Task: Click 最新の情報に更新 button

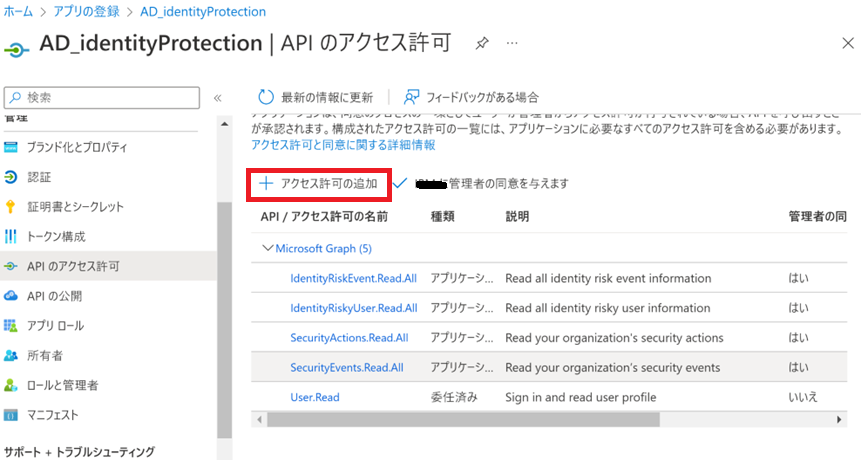Action: coord(316,97)
